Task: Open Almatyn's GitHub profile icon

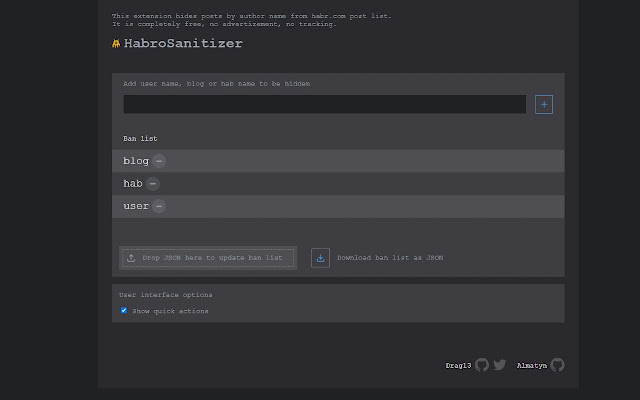Action: 557,365
